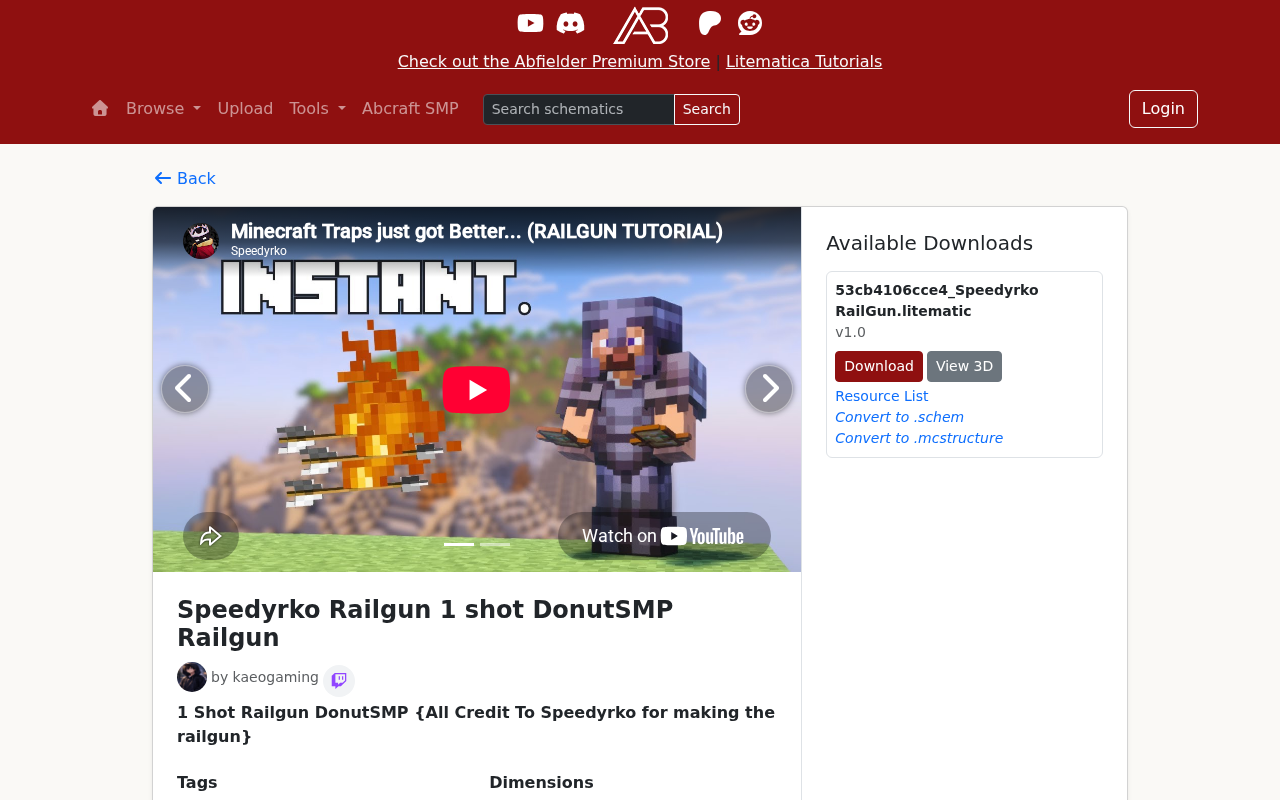Image resolution: width=1280 pixels, height=800 pixels.
Task: Open the YouTube channel icon
Action: tap(530, 23)
